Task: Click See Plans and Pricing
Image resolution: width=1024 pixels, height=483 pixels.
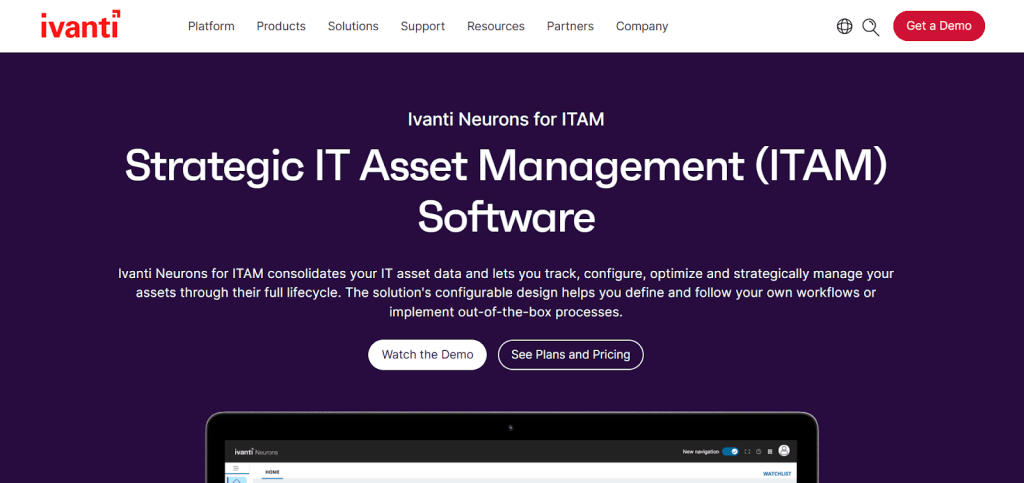Action: 570,355
